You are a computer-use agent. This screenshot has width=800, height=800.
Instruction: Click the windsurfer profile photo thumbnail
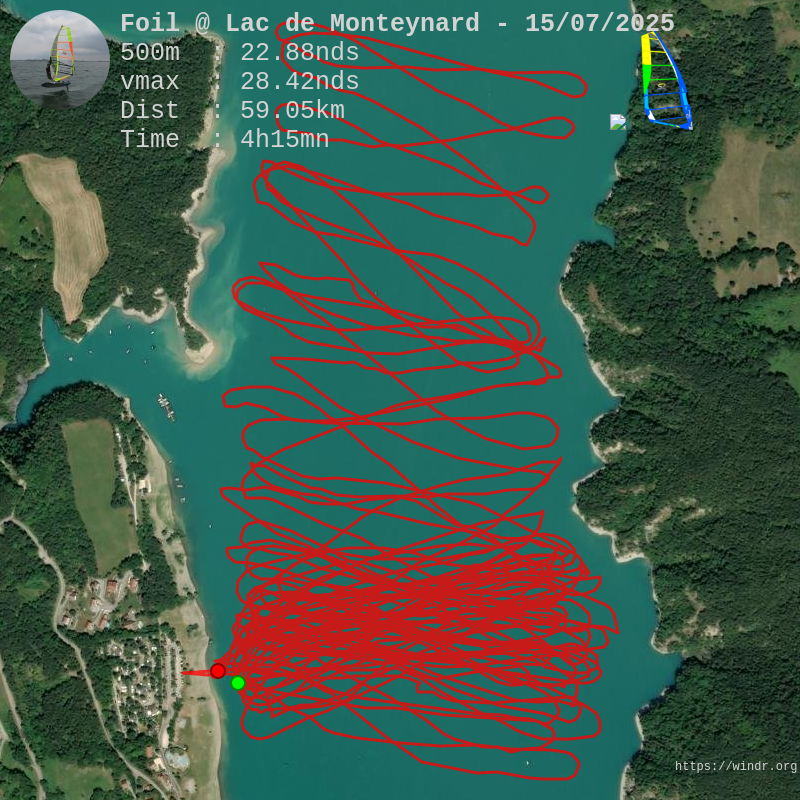point(60,58)
